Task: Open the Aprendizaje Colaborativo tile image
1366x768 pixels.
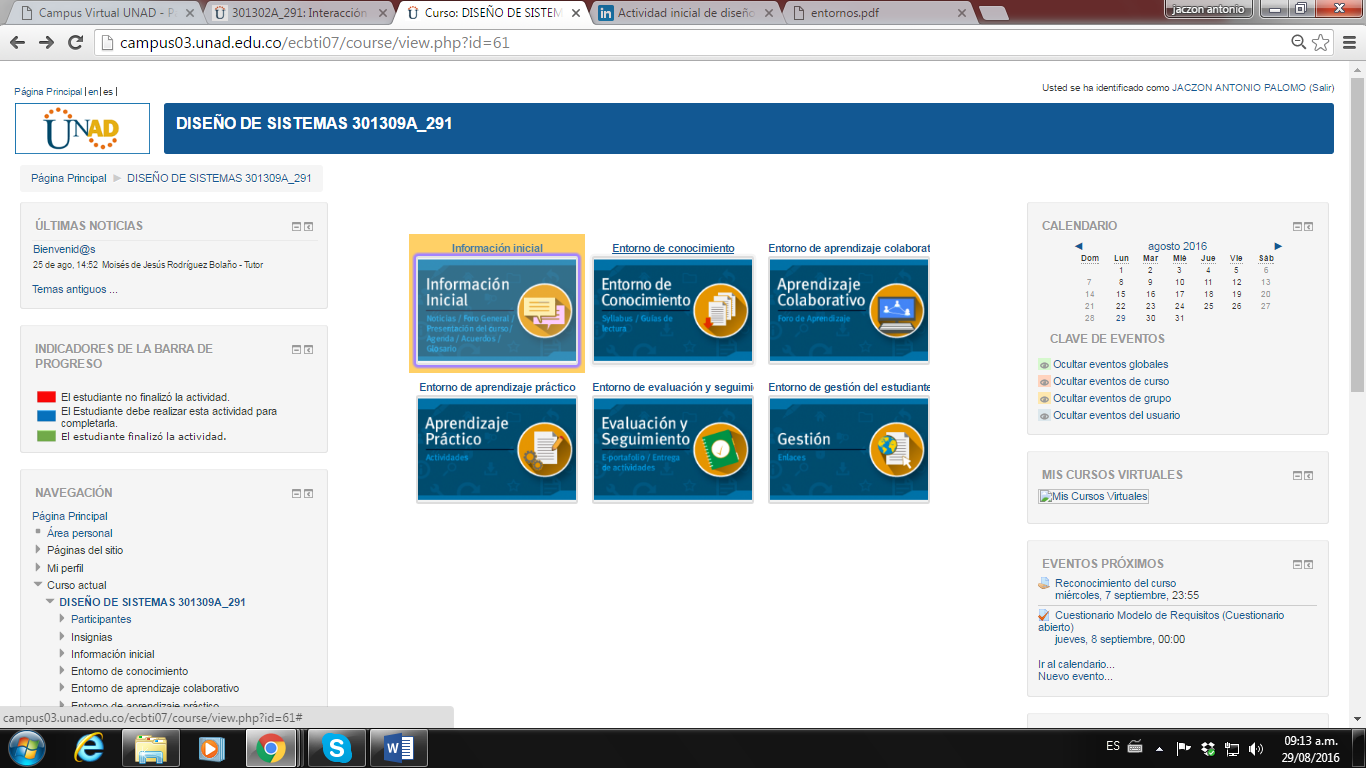Action: (849, 310)
